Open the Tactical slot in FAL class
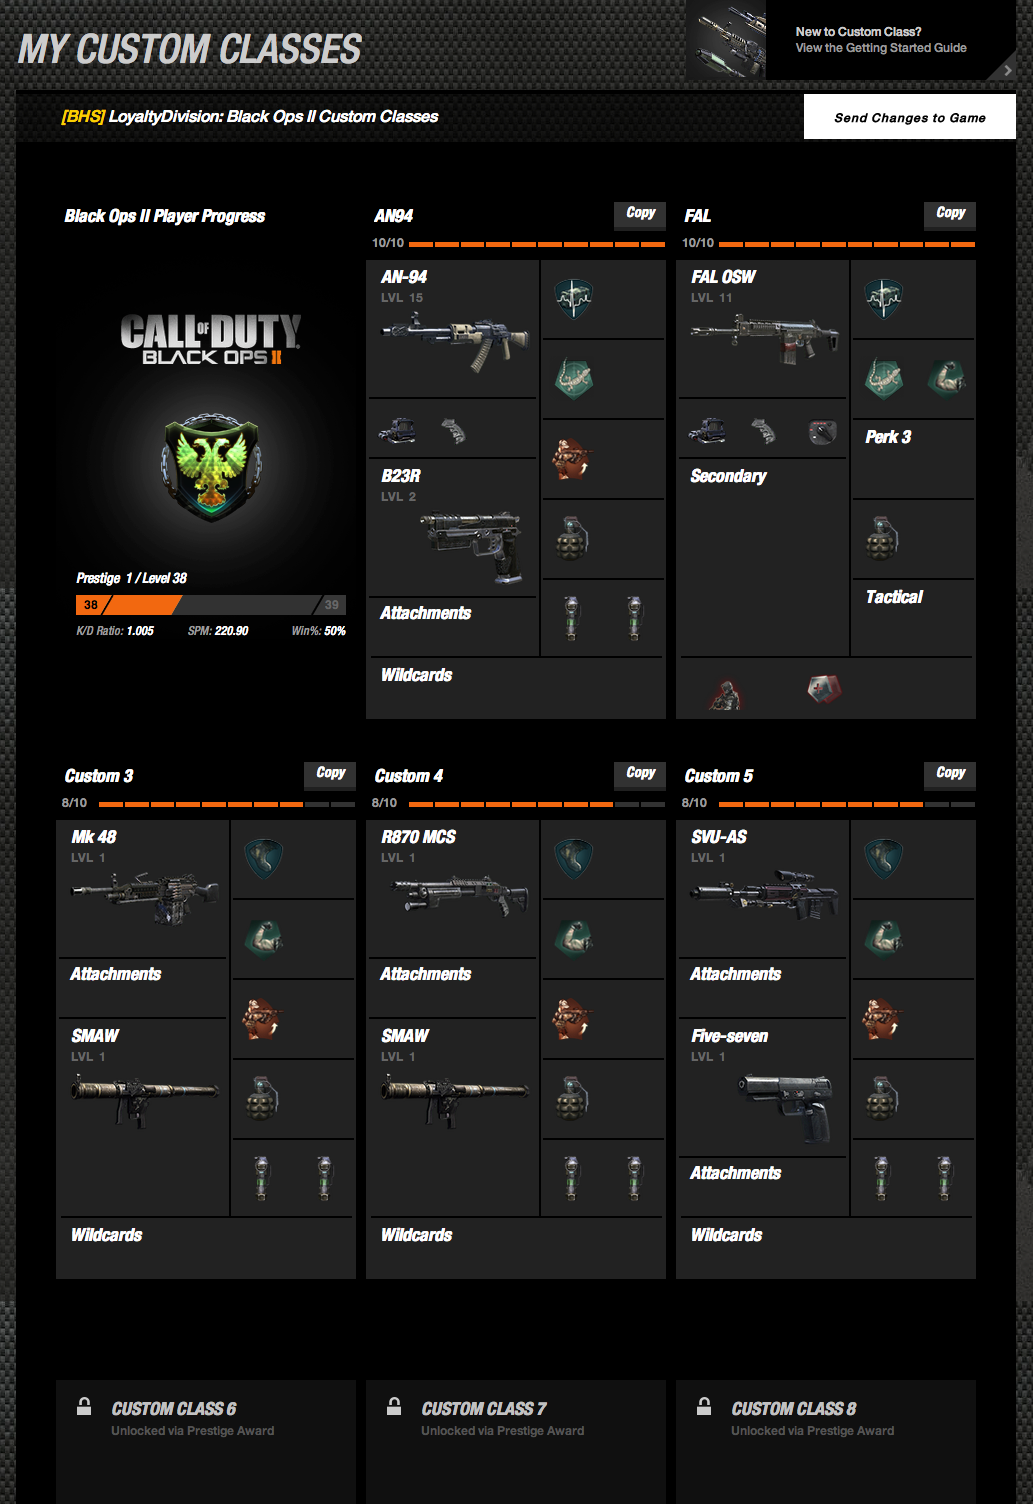The image size is (1033, 1504). (x=913, y=618)
